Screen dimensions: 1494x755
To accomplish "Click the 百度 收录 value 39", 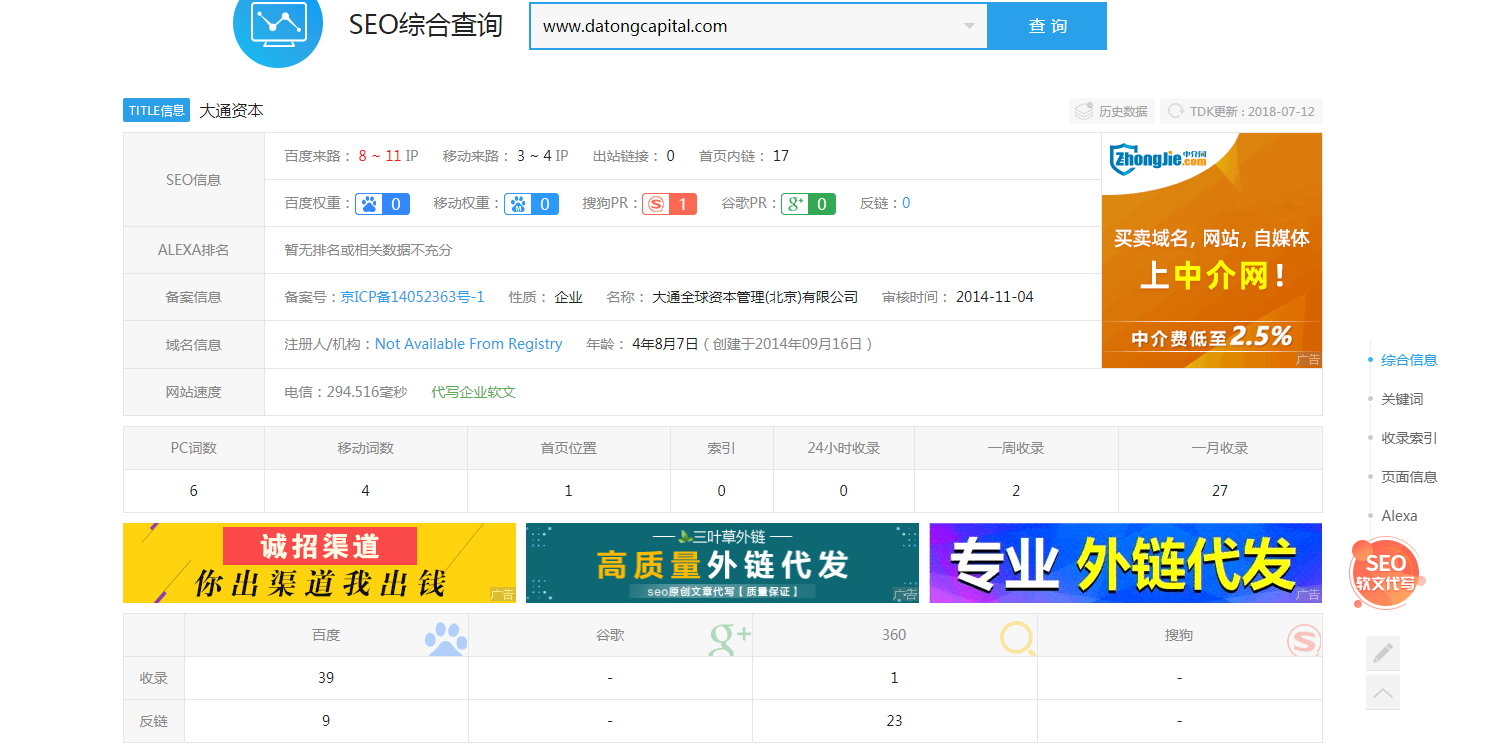I will (326, 678).
